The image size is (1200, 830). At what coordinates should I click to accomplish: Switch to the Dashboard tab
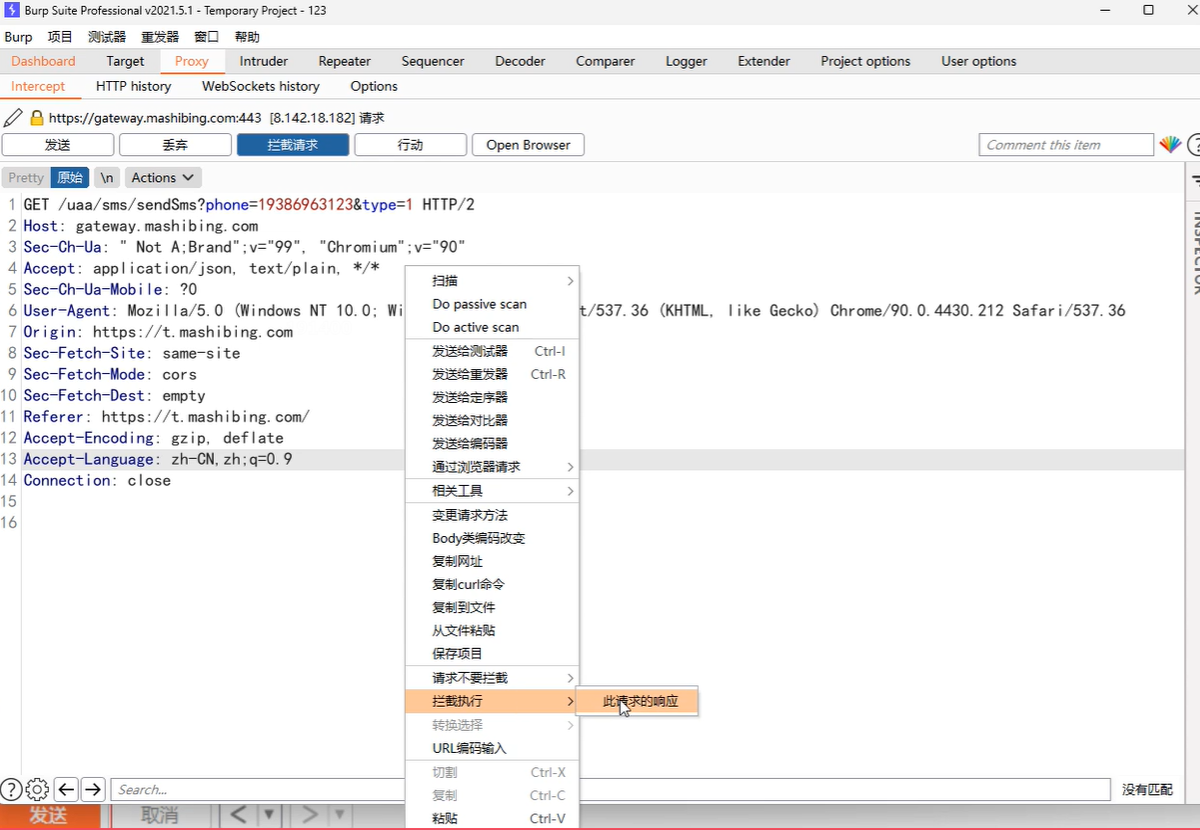43,61
